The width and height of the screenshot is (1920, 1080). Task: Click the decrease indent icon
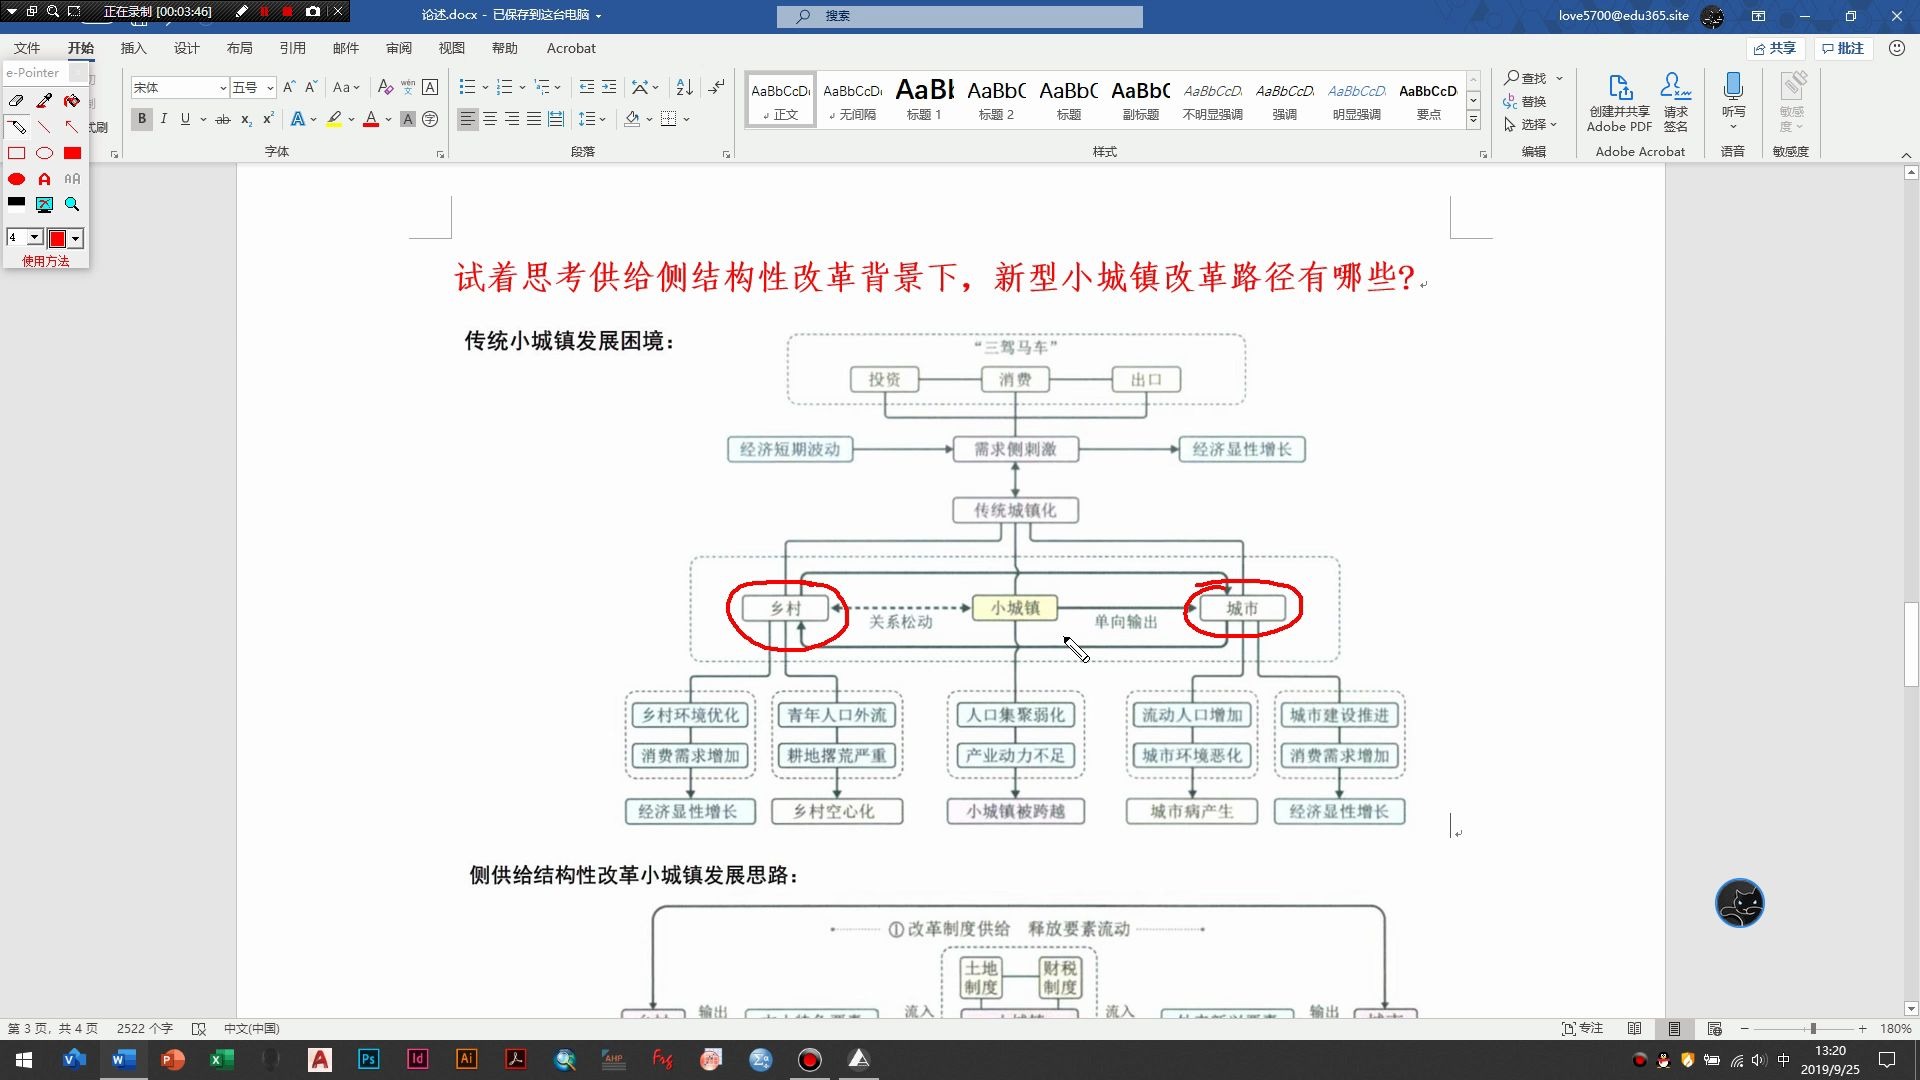click(587, 88)
